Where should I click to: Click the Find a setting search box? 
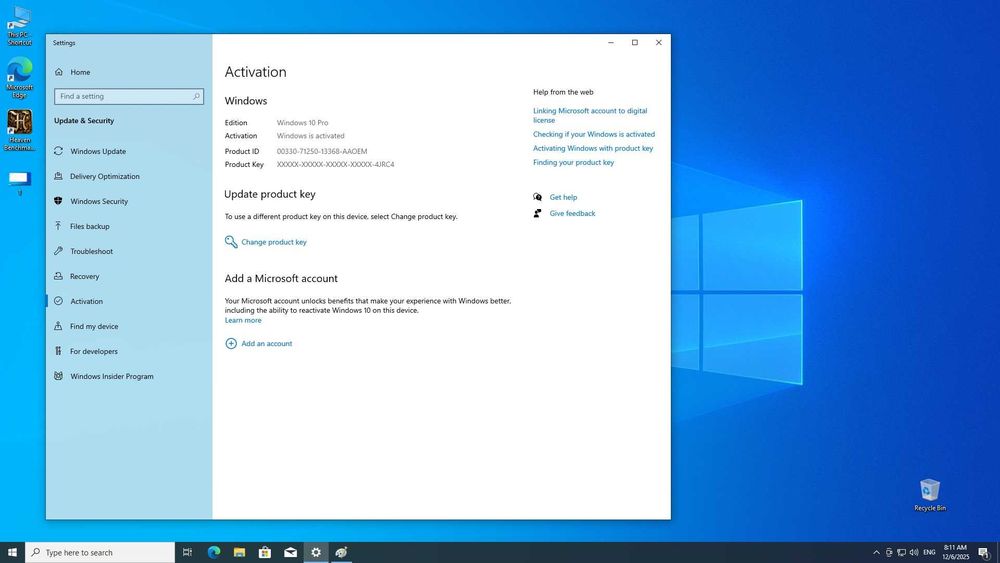click(x=129, y=96)
